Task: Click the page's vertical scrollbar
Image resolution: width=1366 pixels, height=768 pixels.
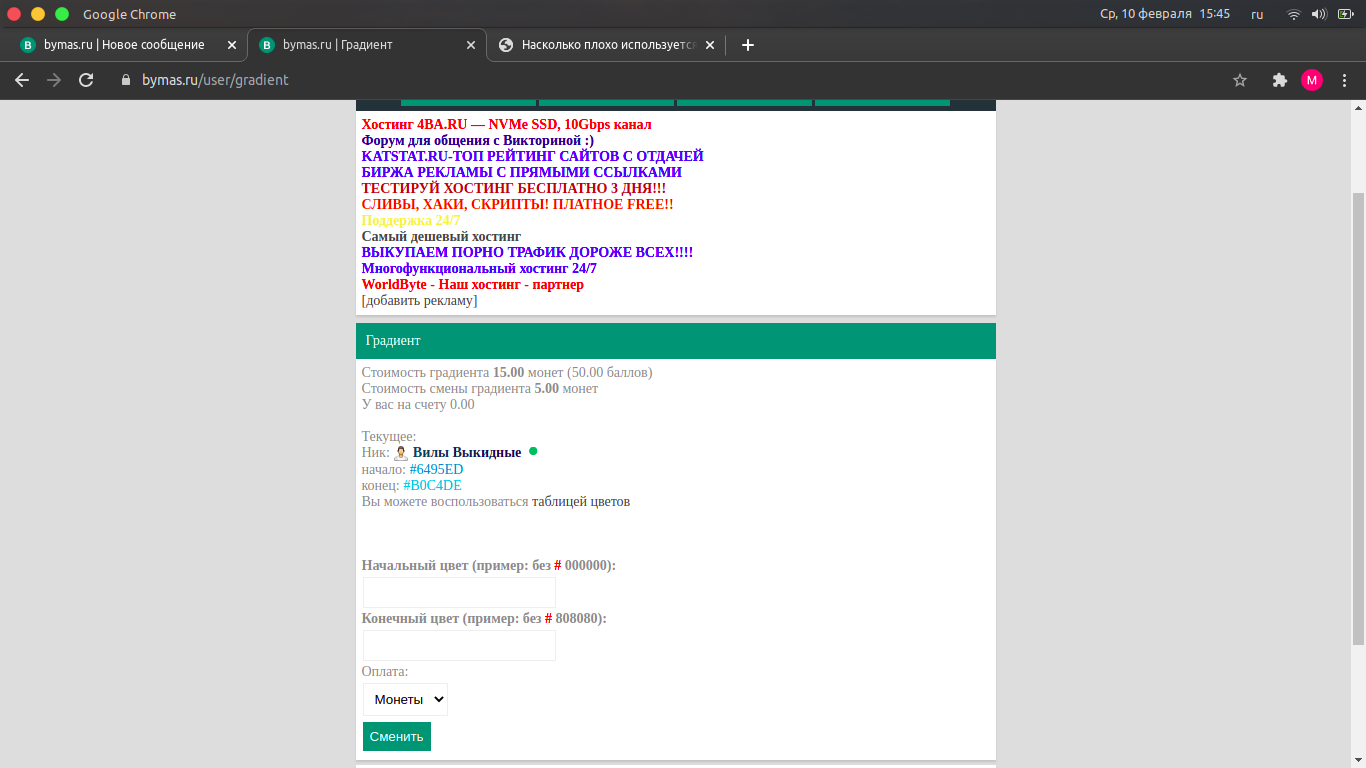Action: (1358, 418)
